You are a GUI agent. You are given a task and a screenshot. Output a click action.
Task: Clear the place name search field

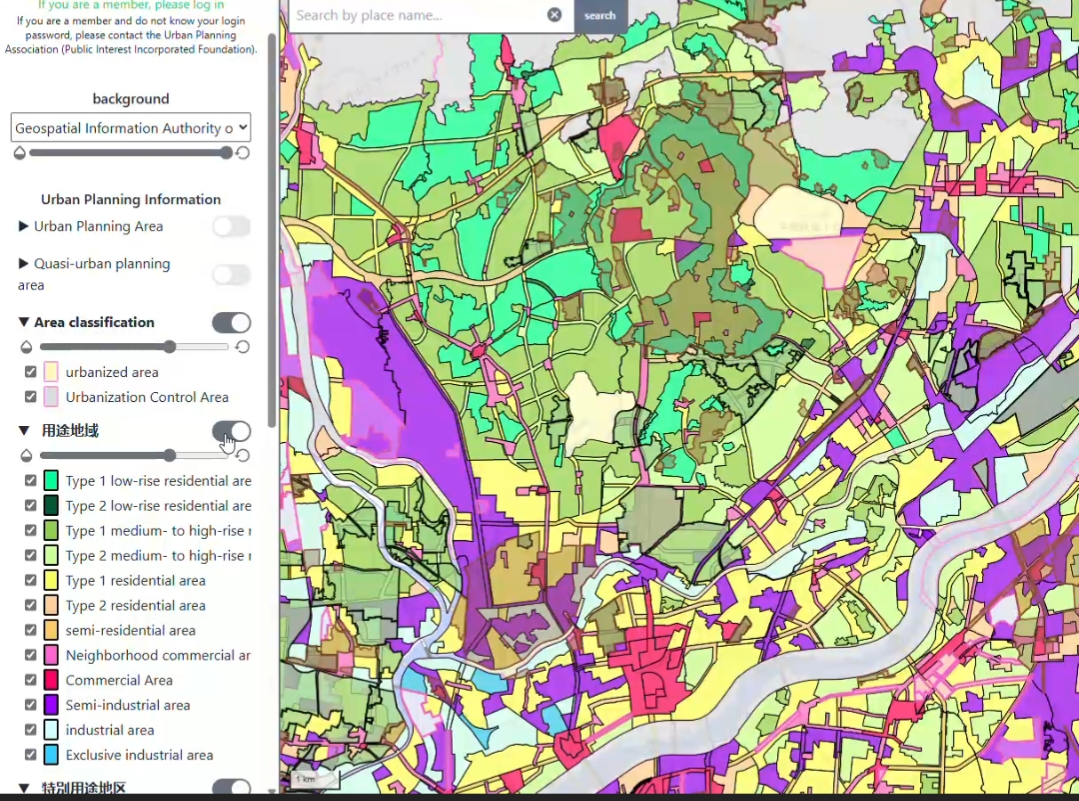coord(554,15)
